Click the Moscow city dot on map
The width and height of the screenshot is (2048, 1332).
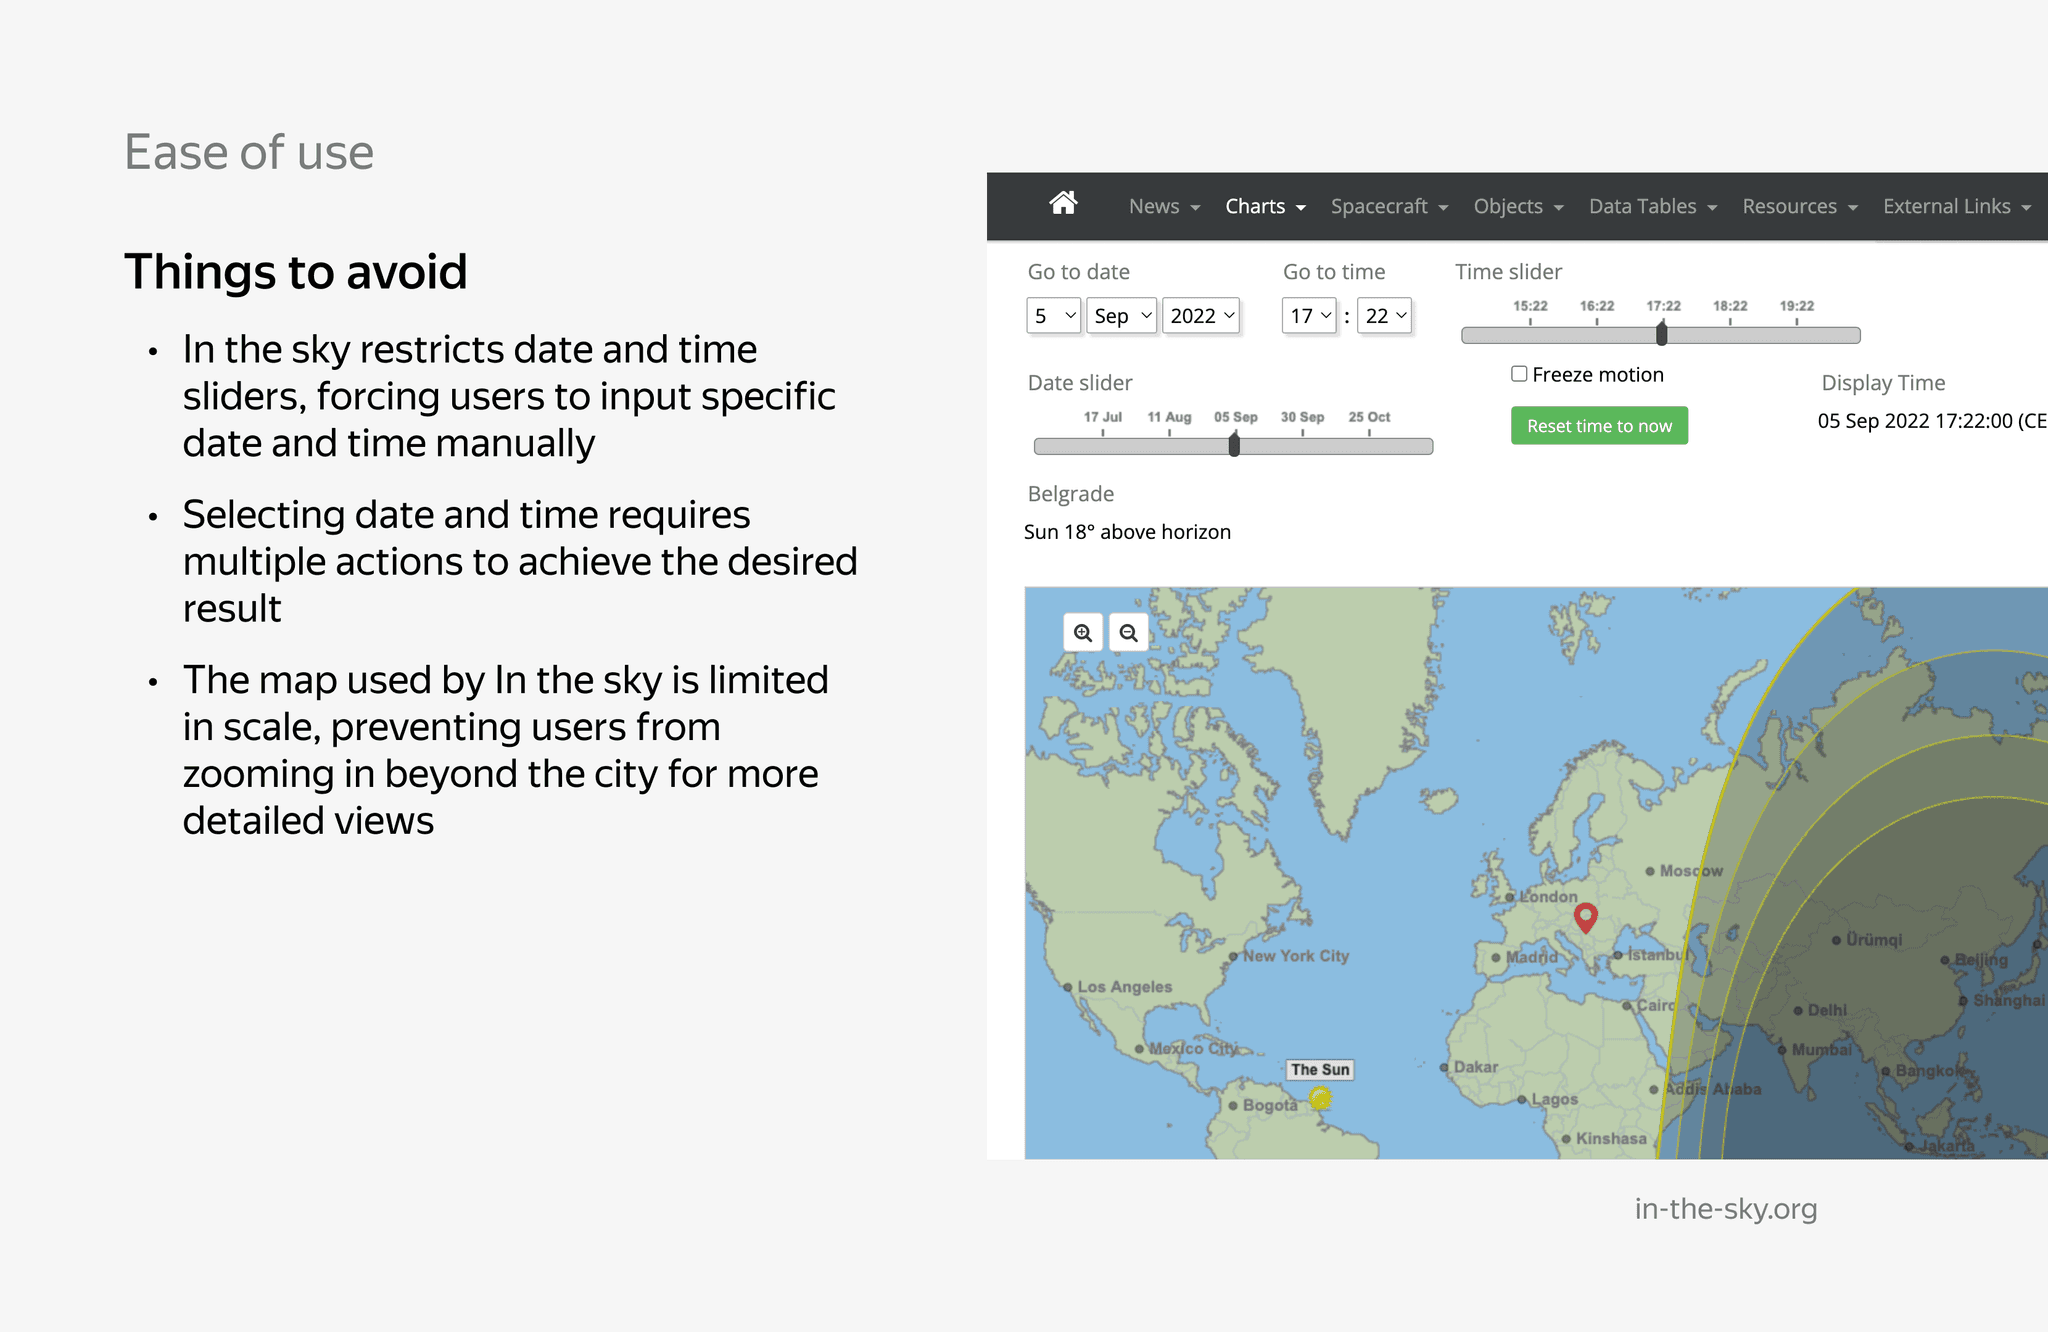tap(1650, 871)
